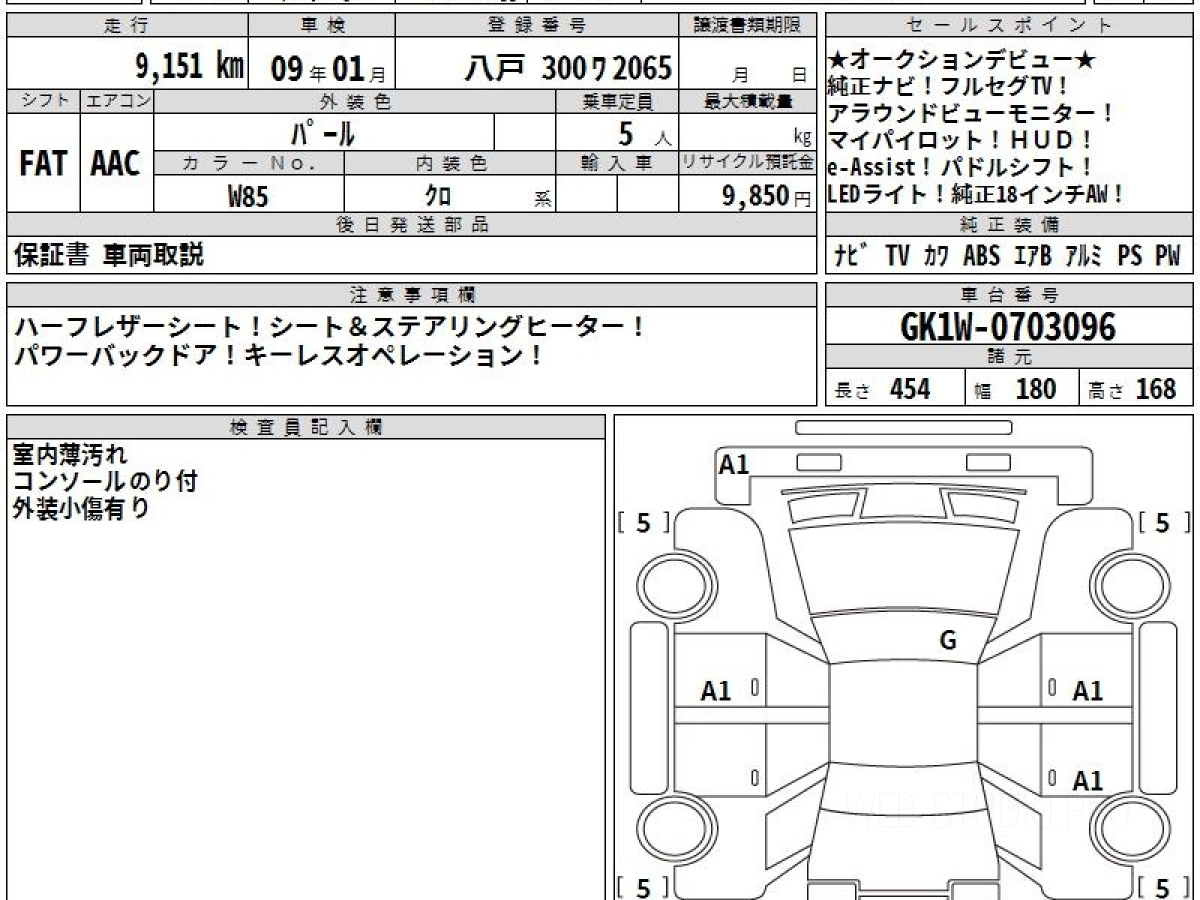
Task: Click the registration number 八戸 300ワ2065
Action: (x=568, y=68)
